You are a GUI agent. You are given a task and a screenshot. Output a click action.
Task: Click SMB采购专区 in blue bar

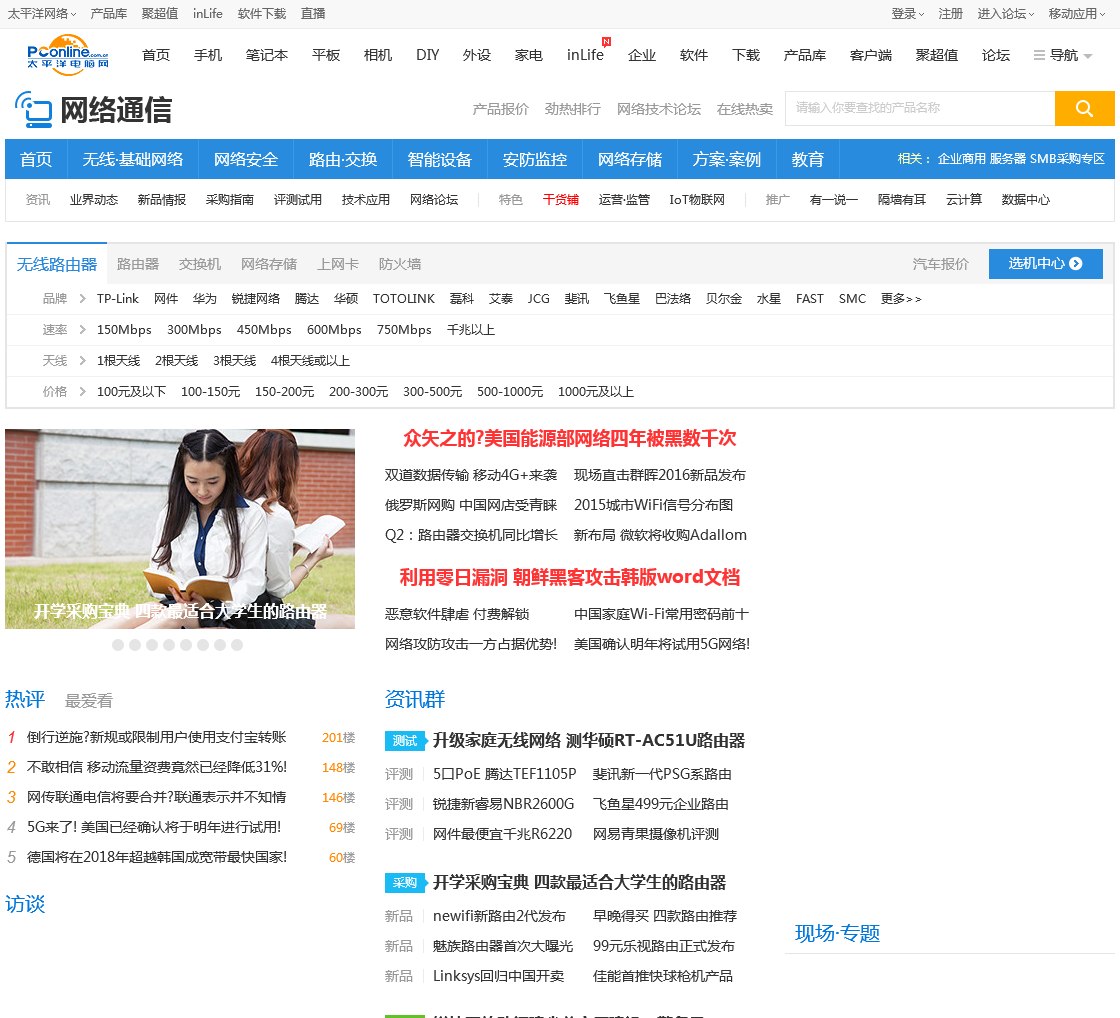point(1067,159)
